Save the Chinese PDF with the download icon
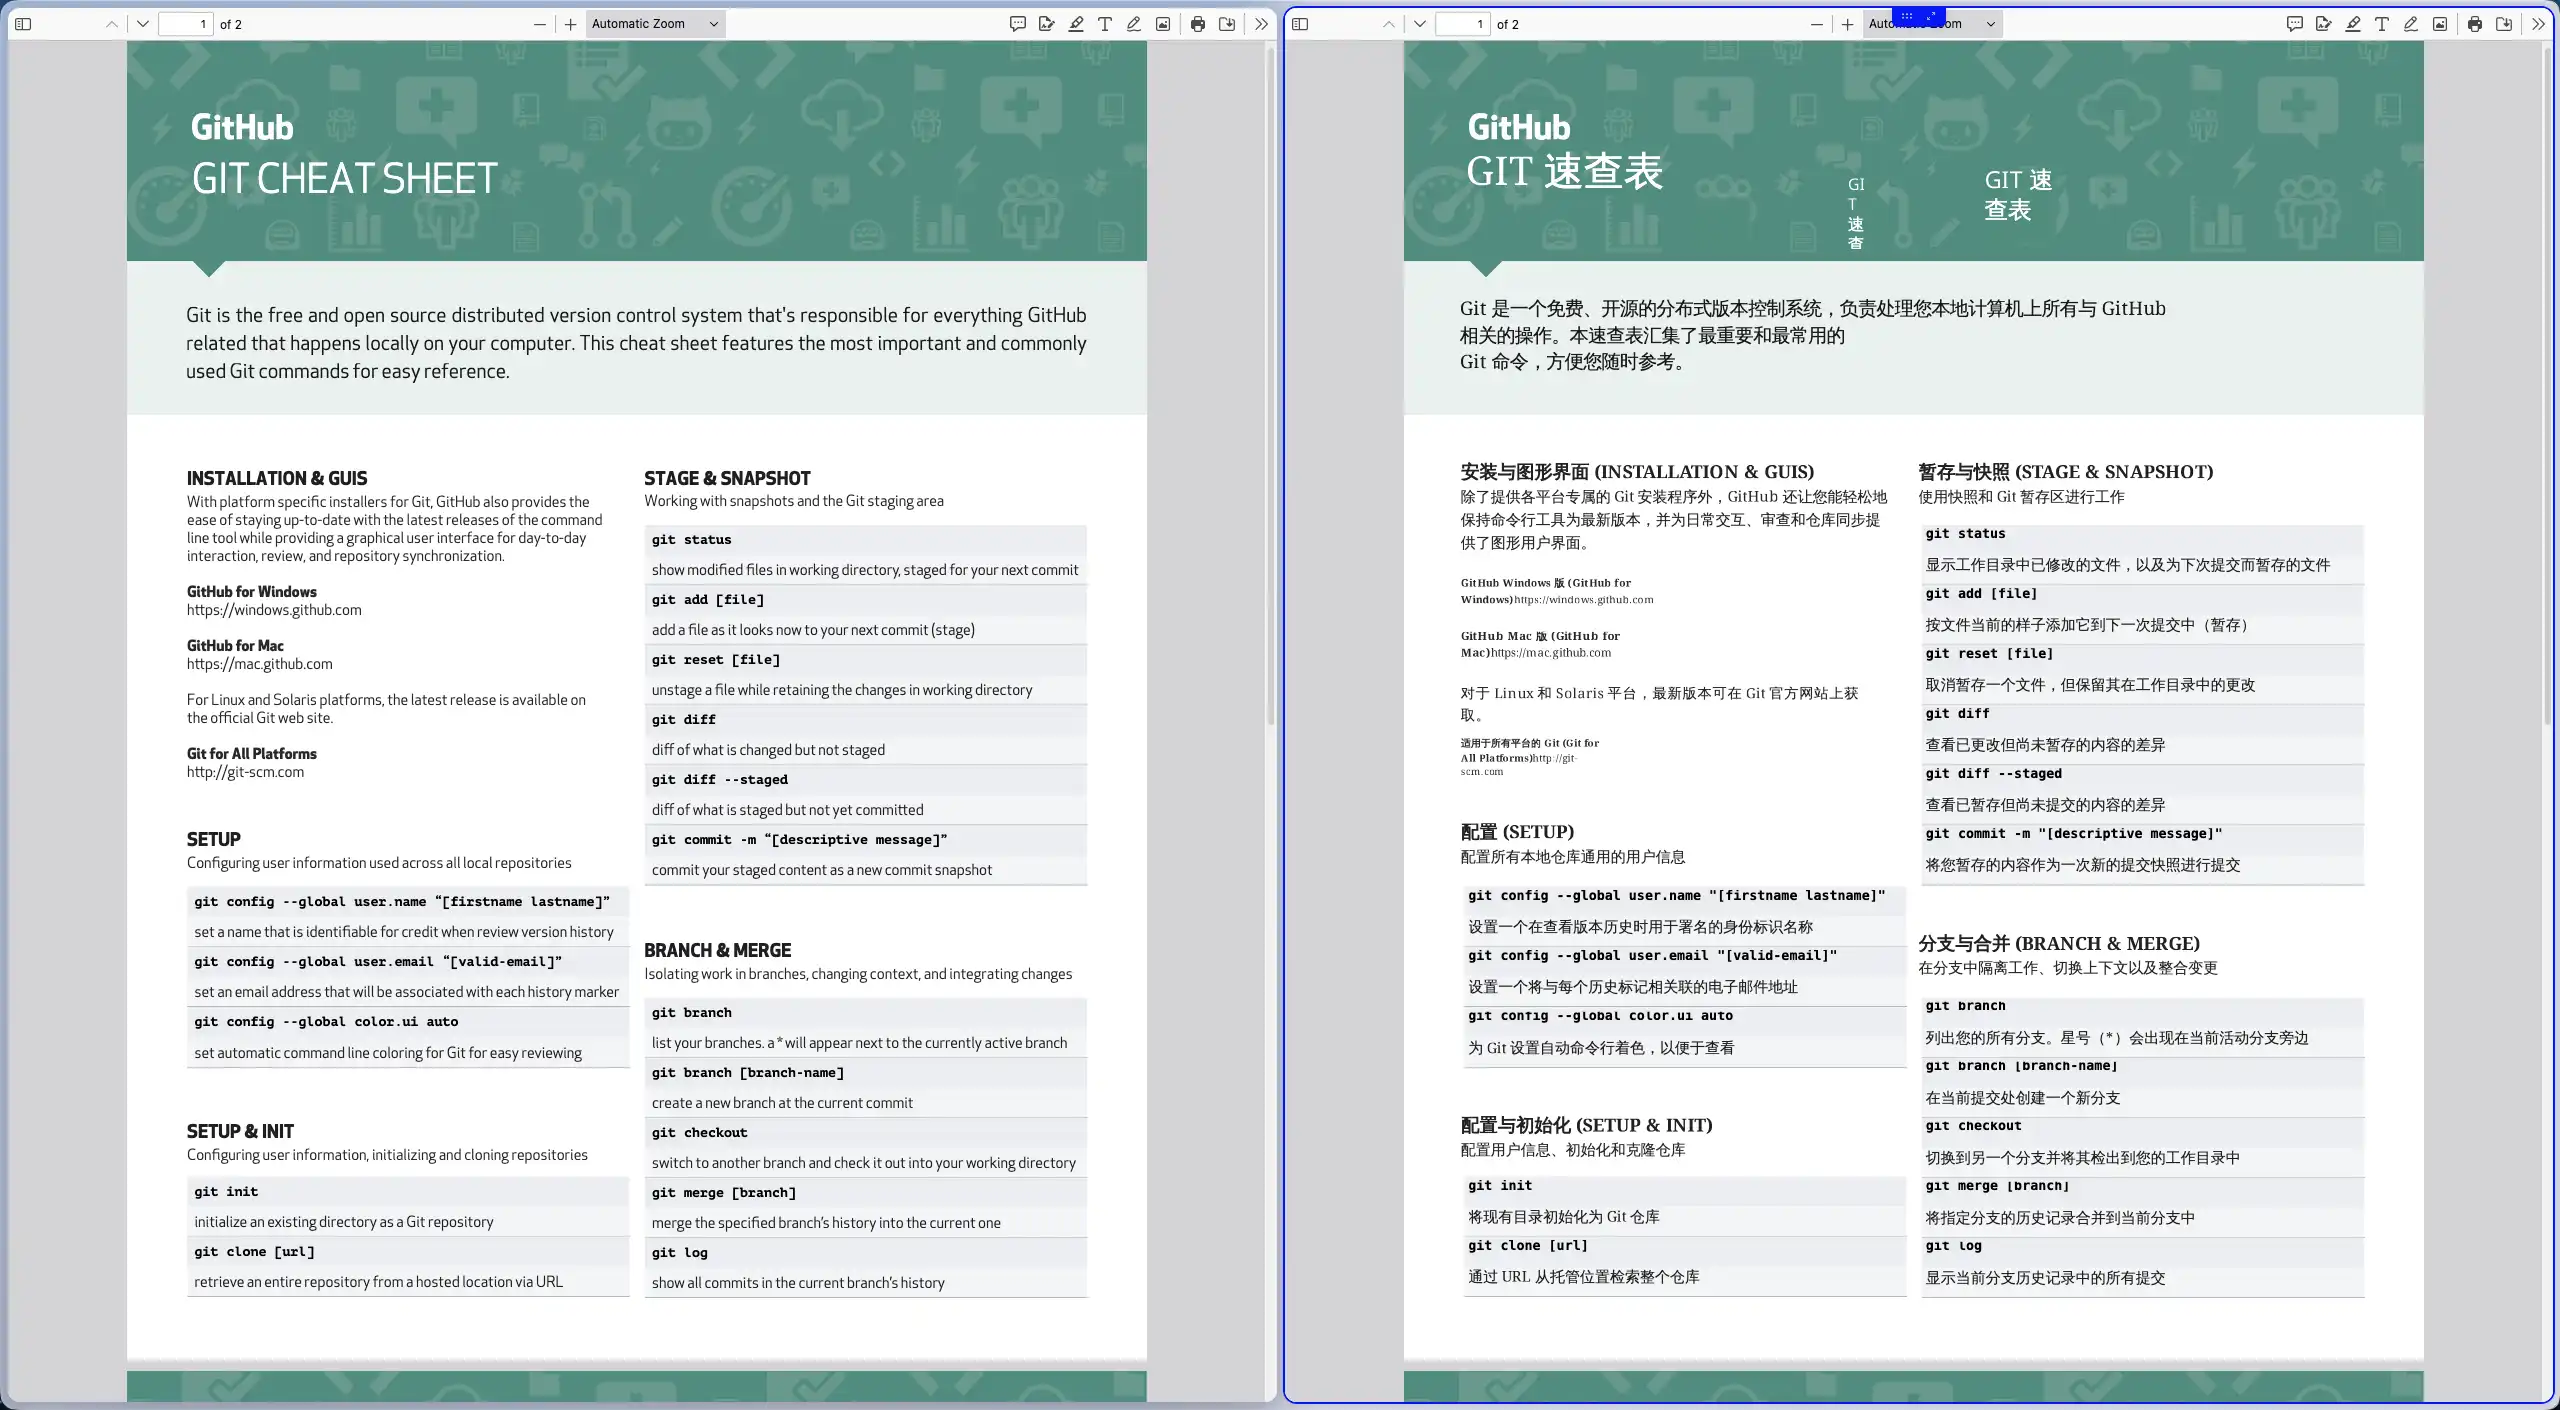This screenshot has width=2560, height=1410. [2504, 24]
